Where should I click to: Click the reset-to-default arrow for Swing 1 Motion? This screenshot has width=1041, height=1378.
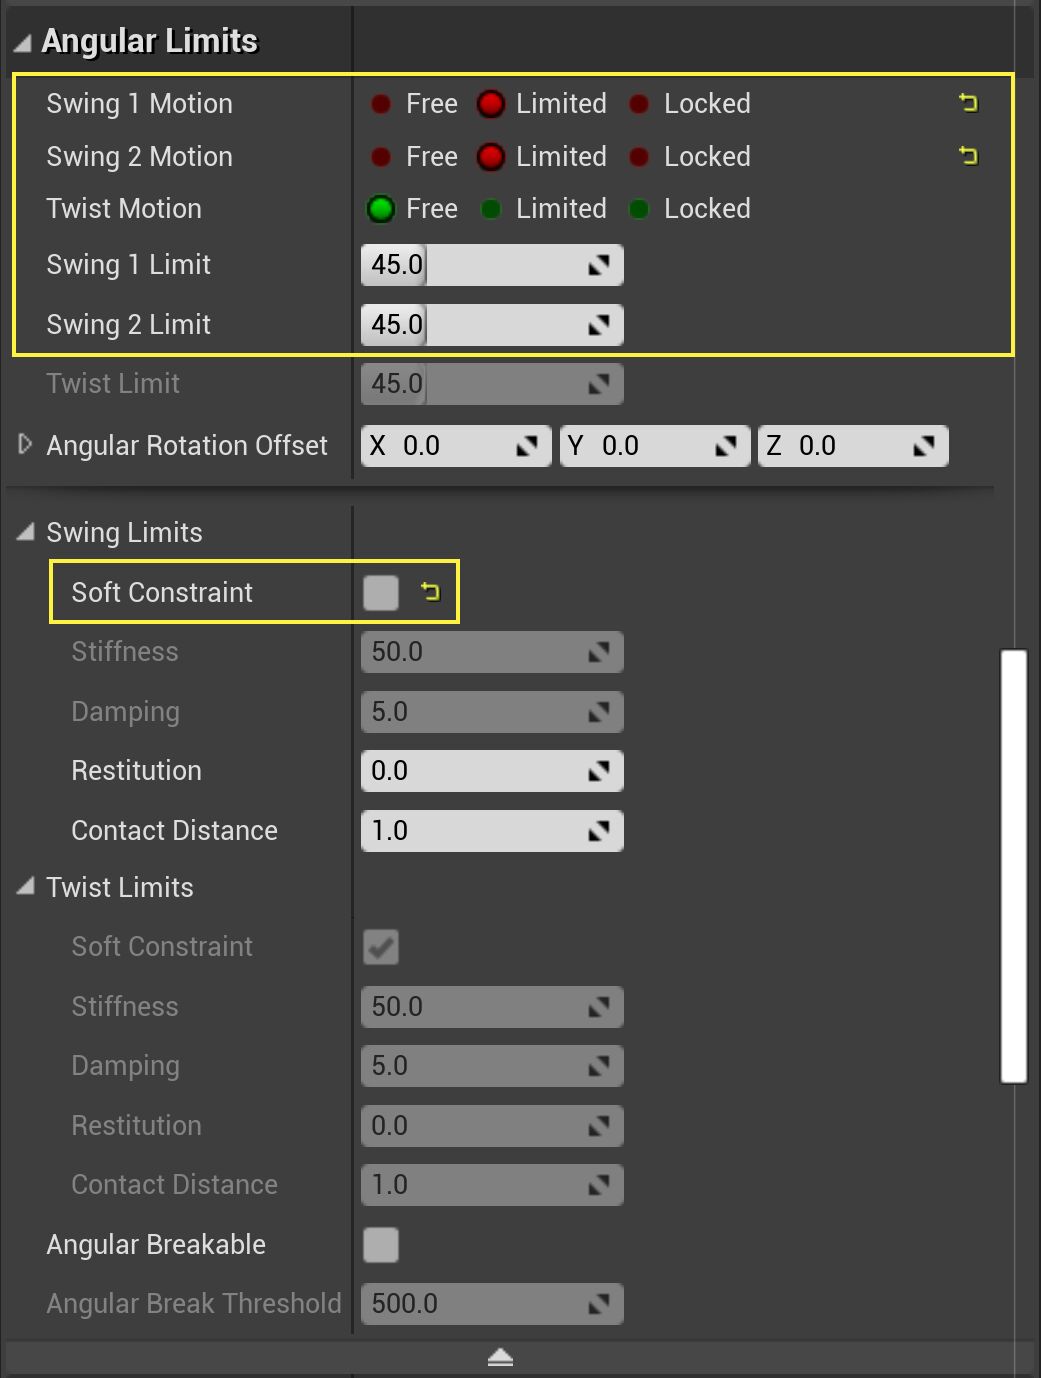(x=968, y=103)
